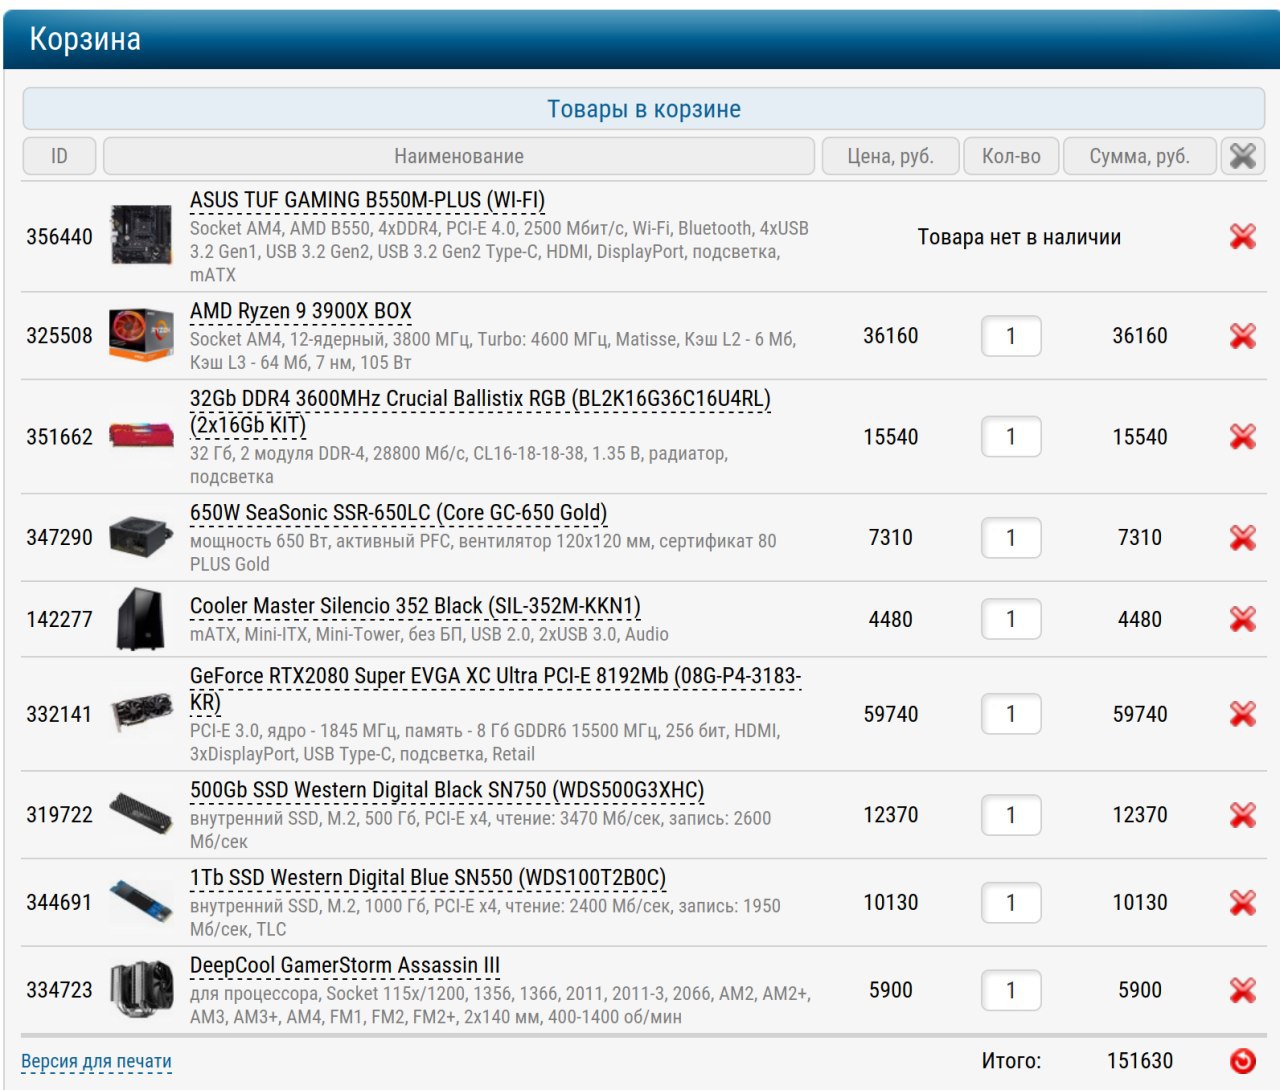1280x1090 pixels.
Task: Click the Cooler Master case thumbnail
Action: (x=141, y=619)
